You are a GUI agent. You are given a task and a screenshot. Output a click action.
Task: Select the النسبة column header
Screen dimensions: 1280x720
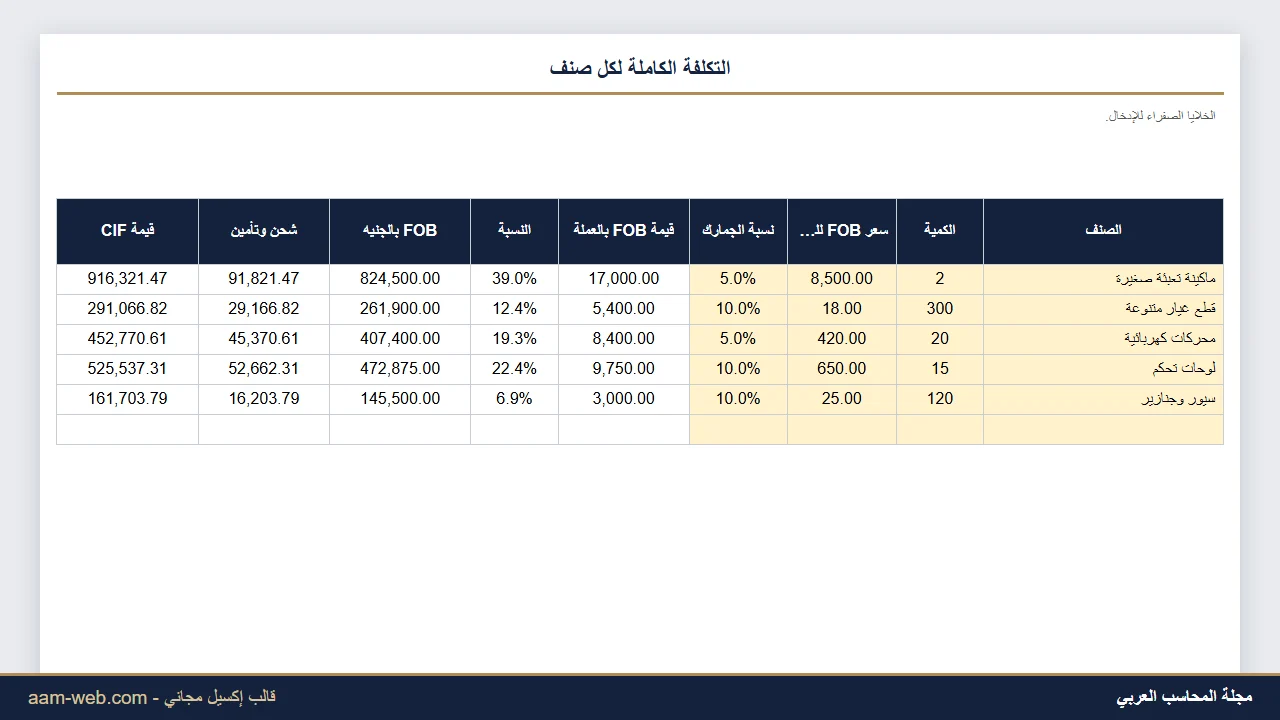[514, 231]
